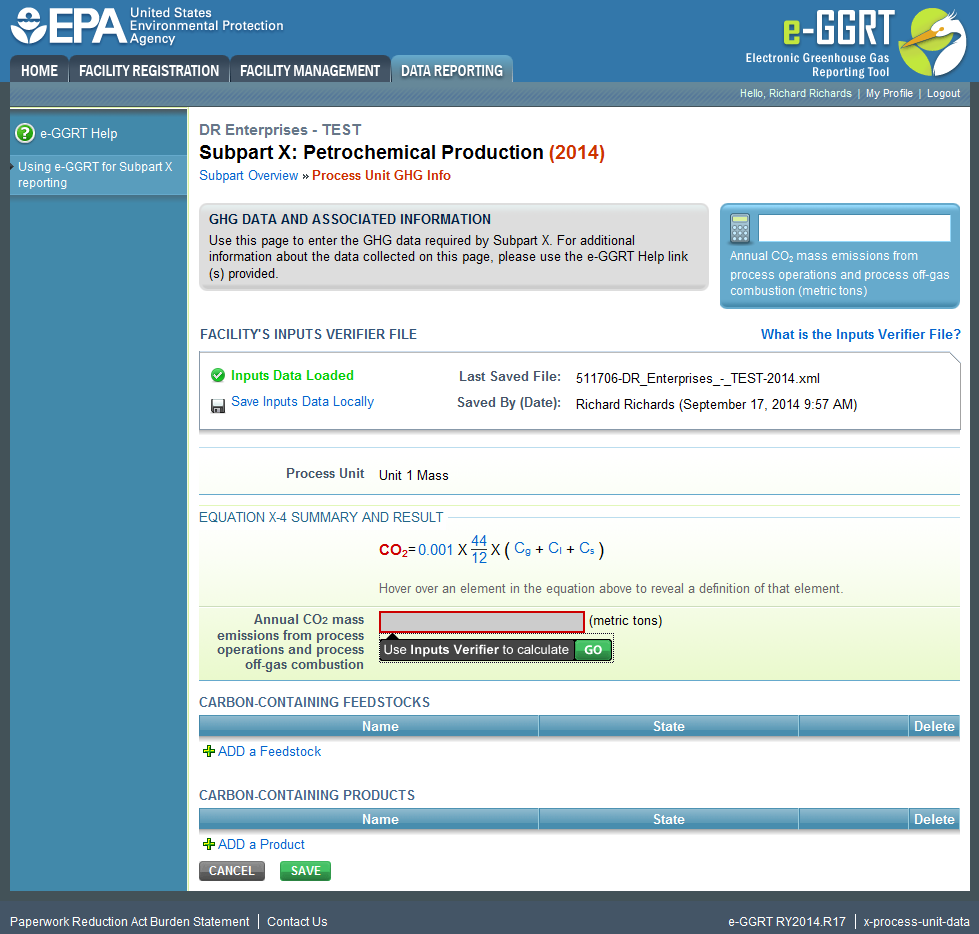Image resolution: width=979 pixels, height=934 pixels.
Task: Click the 44 numerator in equation
Action: [479, 541]
